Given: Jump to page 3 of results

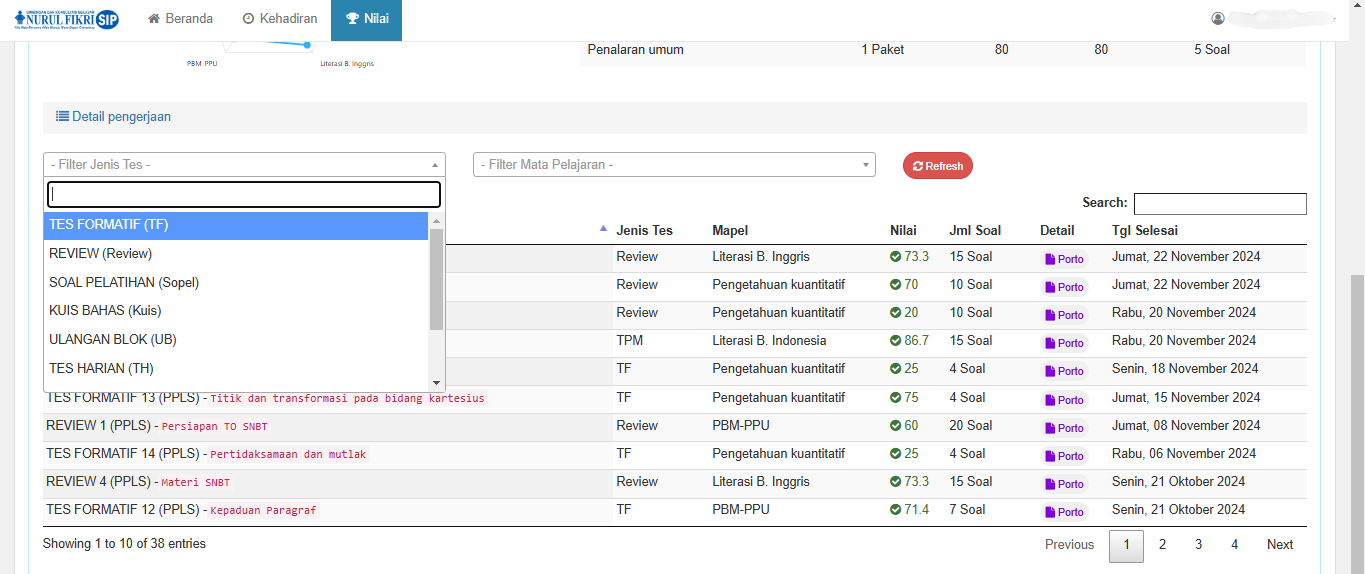Looking at the screenshot, I should (1198, 545).
